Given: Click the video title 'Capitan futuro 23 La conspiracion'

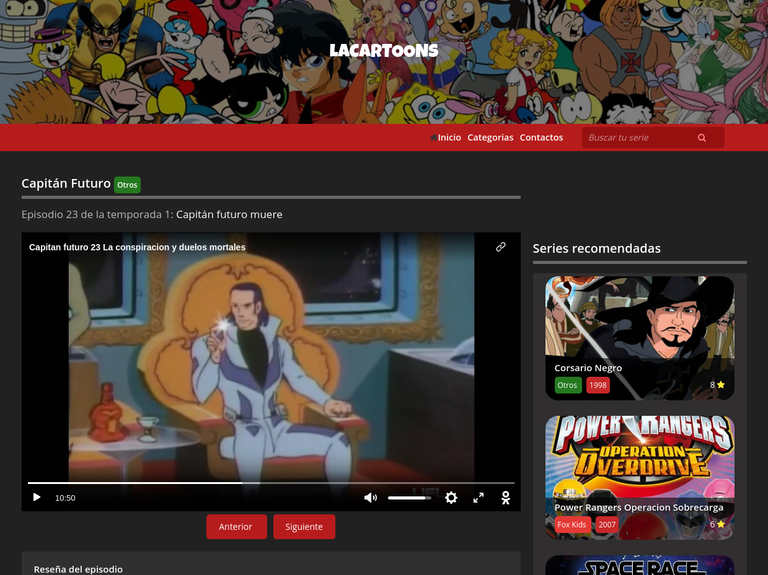Looking at the screenshot, I should [137, 247].
